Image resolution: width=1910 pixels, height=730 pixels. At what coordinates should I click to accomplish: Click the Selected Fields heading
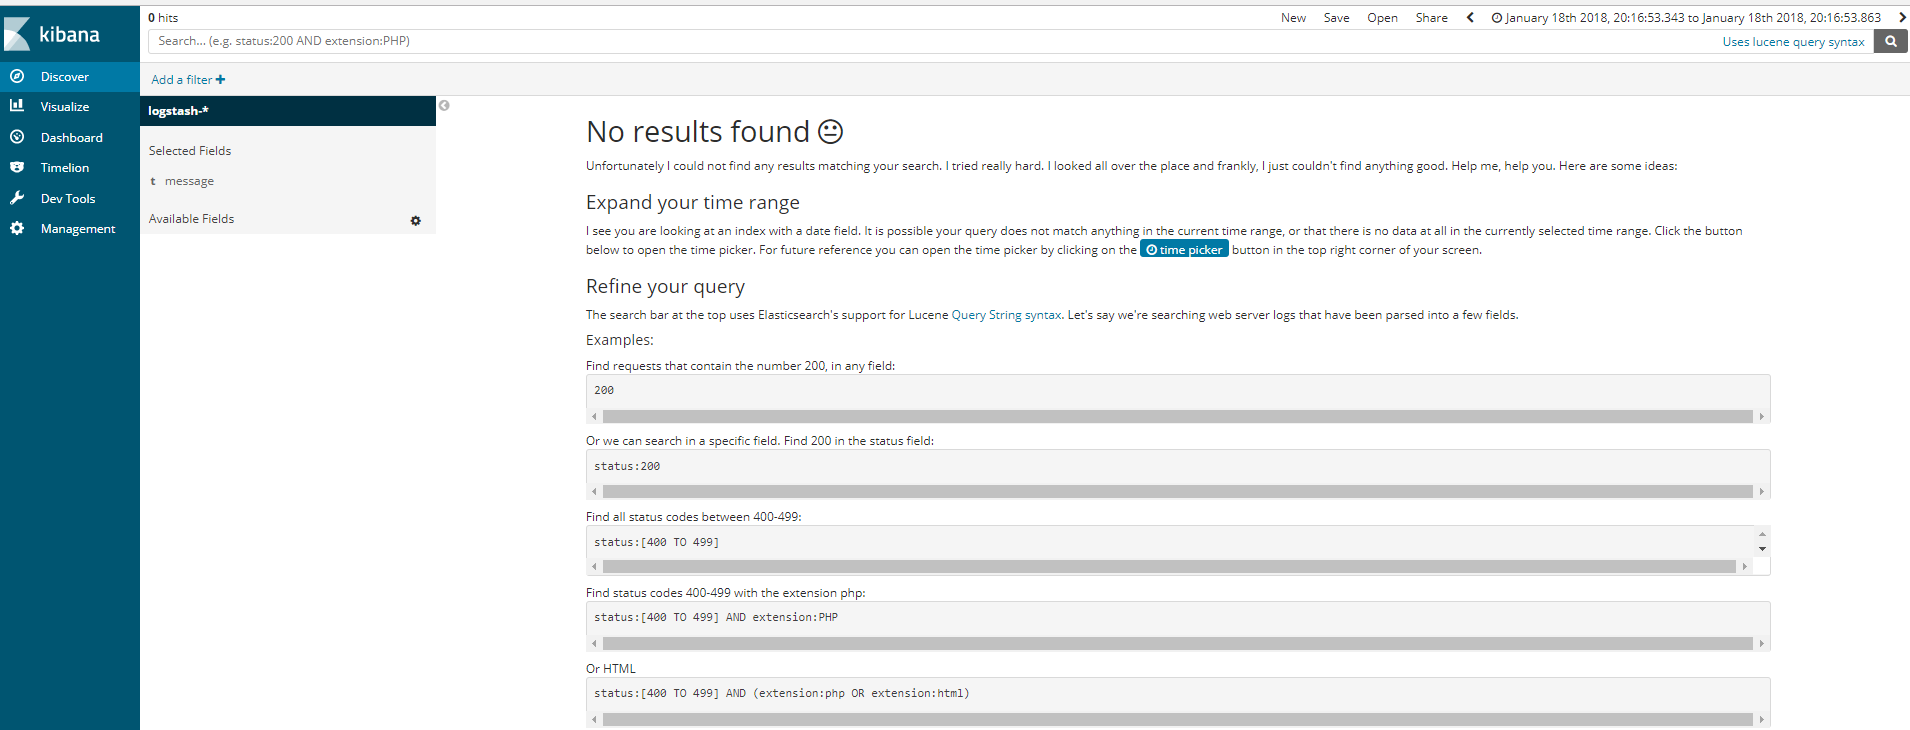pos(190,150)
